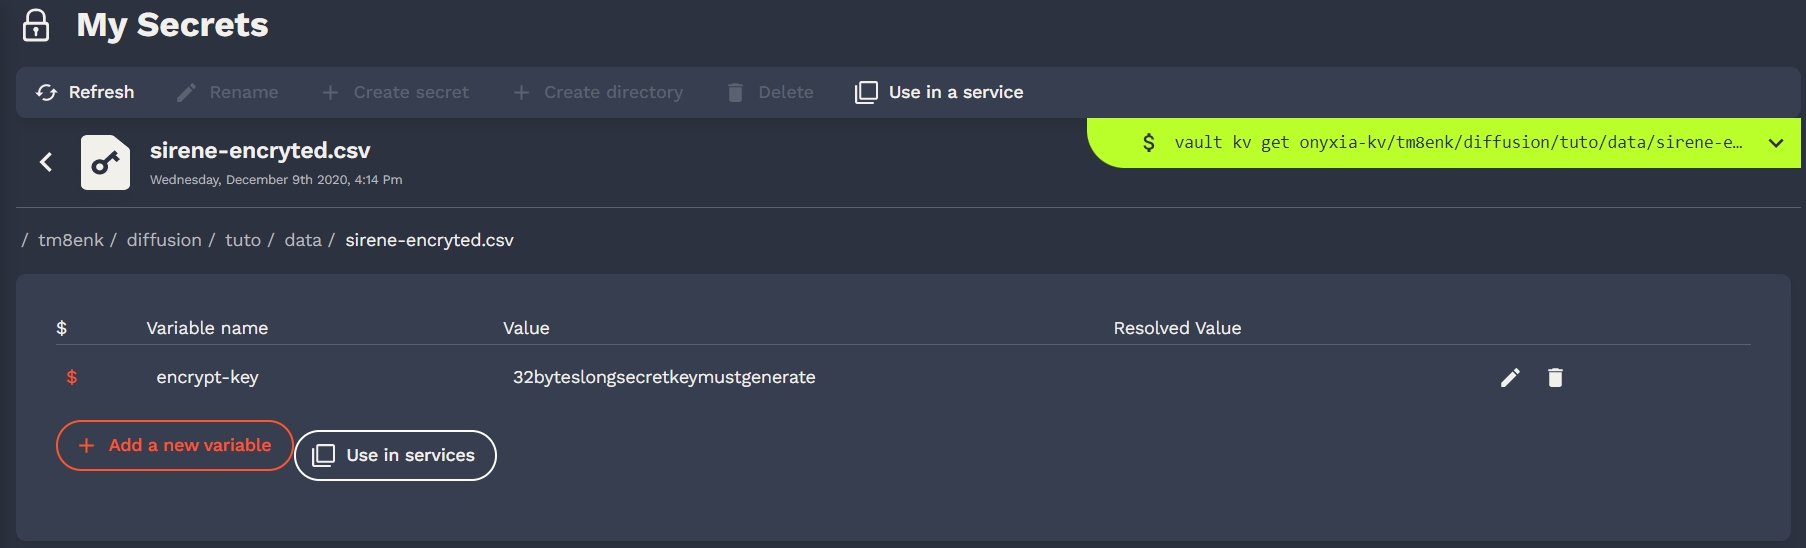Click the Use in services button
The width and height of the screenshot is (1806, 548).
tap(395, 455)
